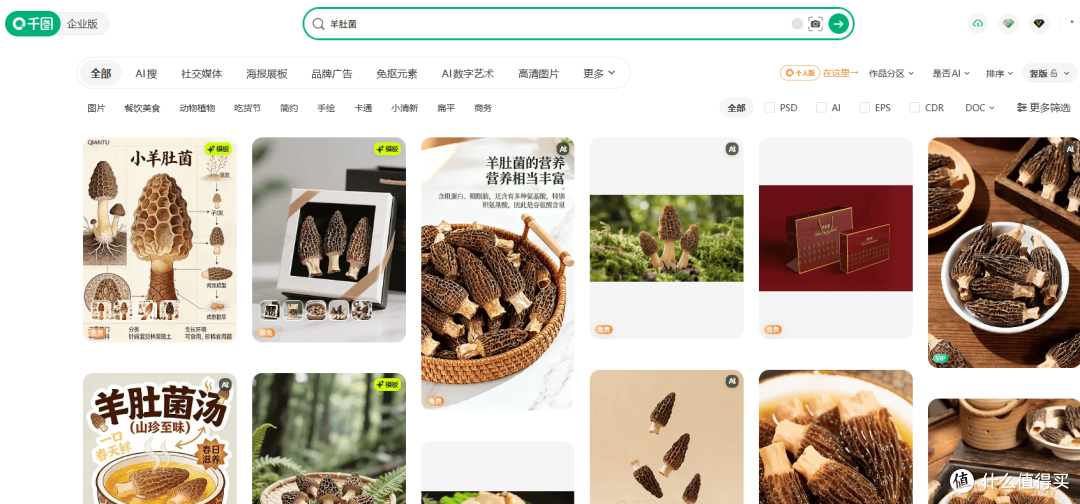Open the red gift bag packaging image
Viewport: 1080px width, 504px height.
[835, 238]
